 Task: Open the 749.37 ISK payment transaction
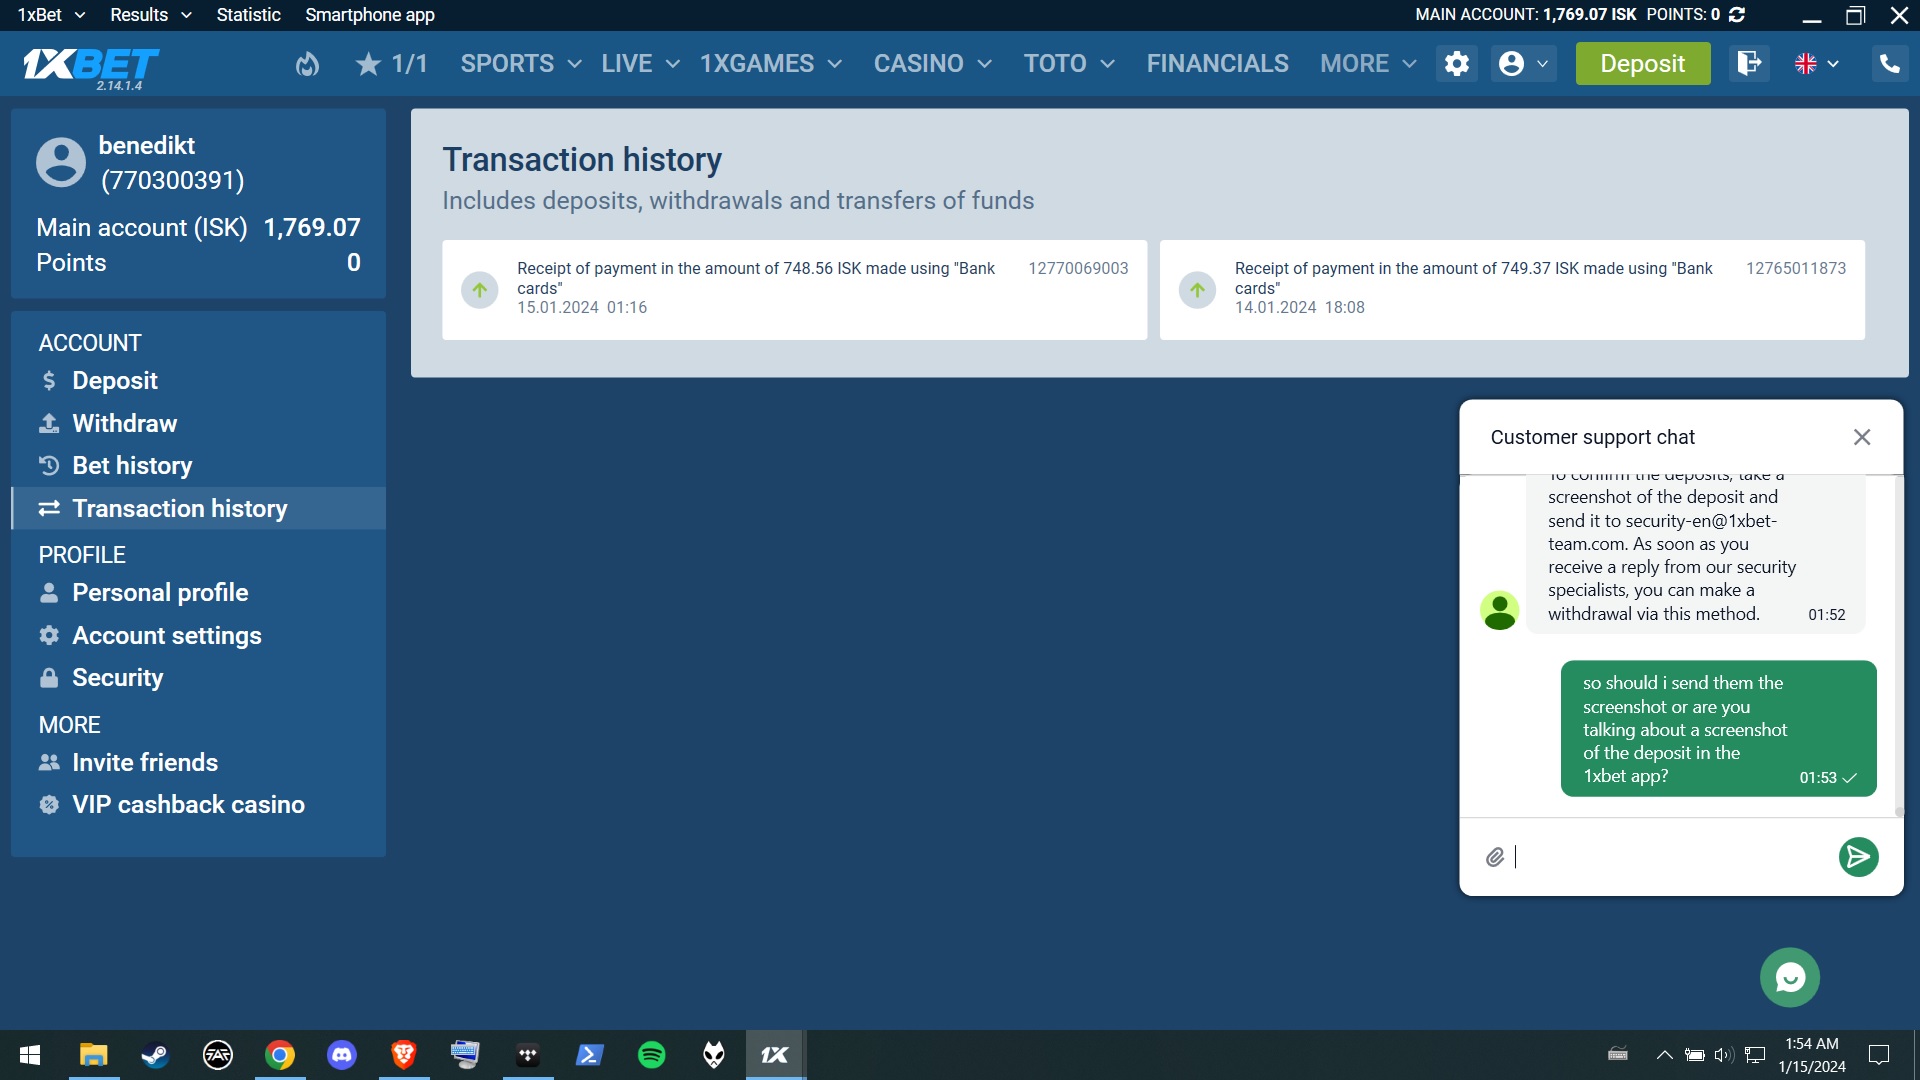pos(1512,290)
